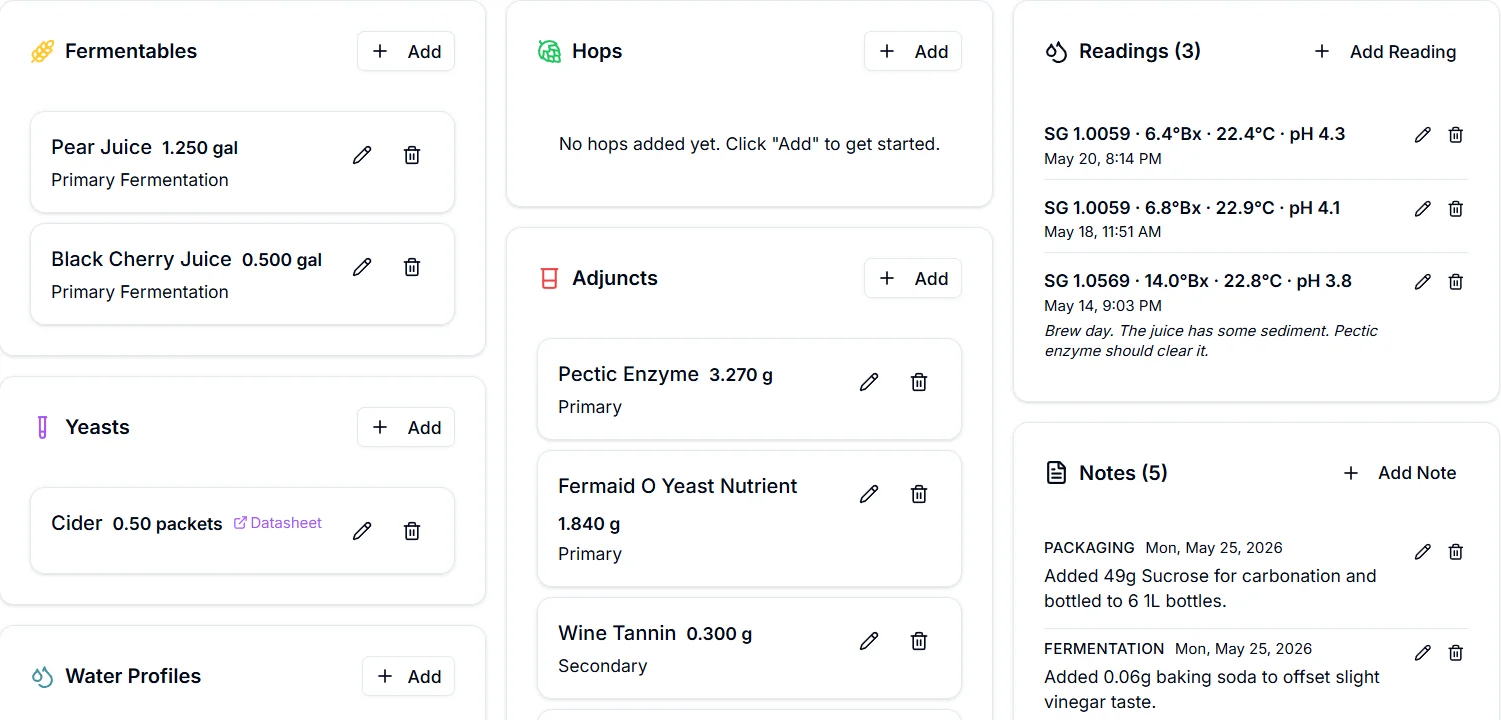Click the Yeasts test tube icon
1501x720 pixels.
pyautogui.click(x=42, y=428)
